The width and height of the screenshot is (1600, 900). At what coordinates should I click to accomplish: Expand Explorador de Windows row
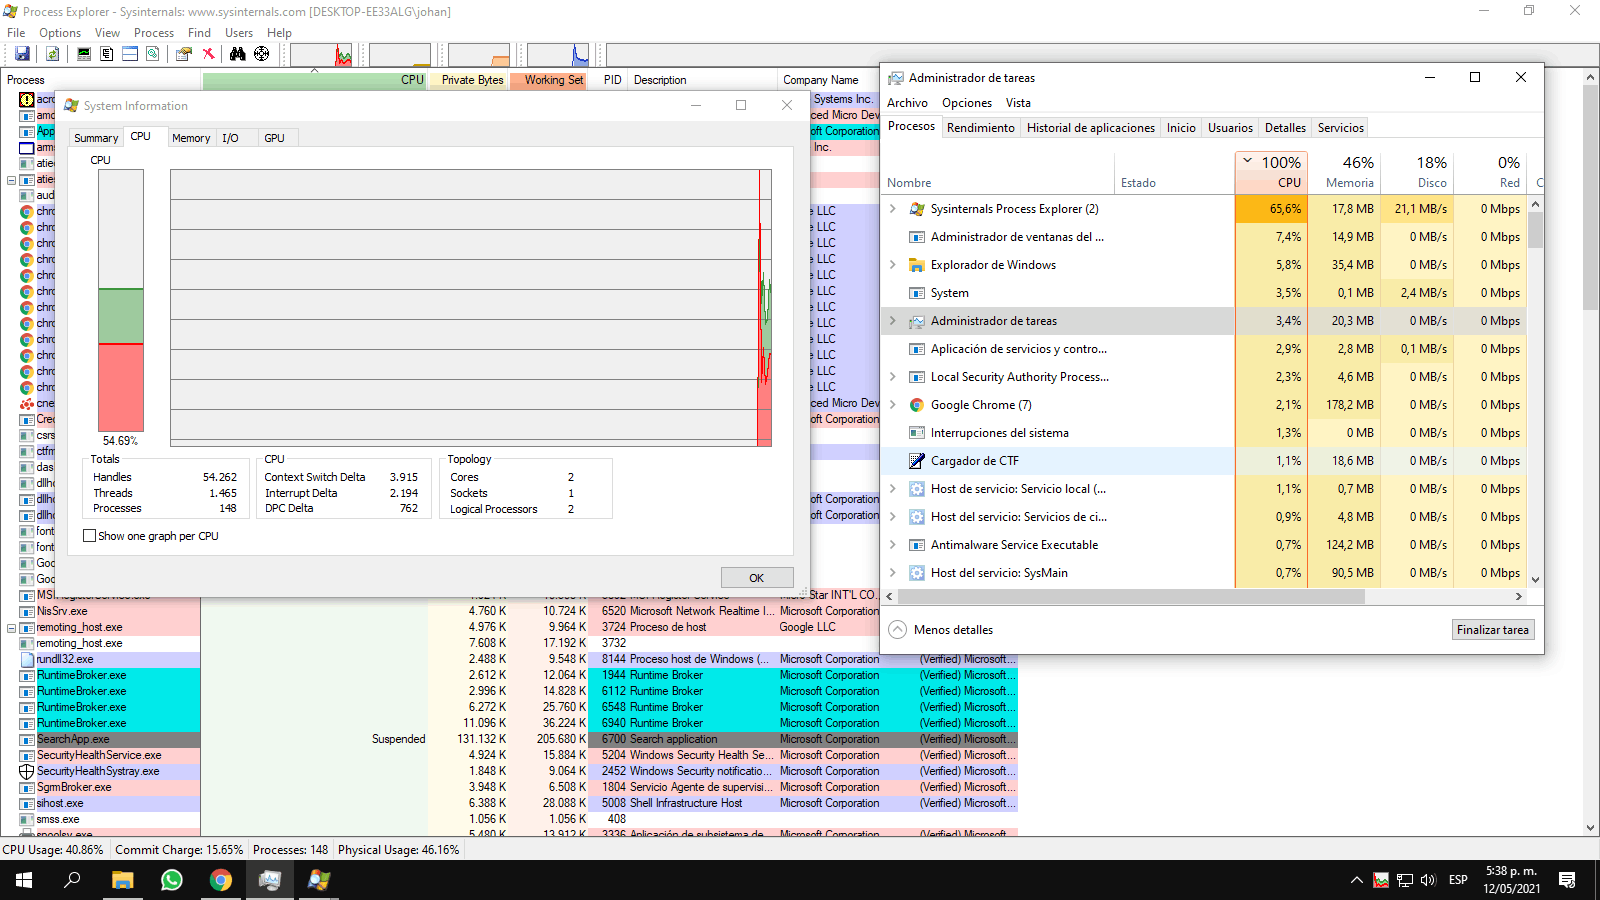coord(893,265)
